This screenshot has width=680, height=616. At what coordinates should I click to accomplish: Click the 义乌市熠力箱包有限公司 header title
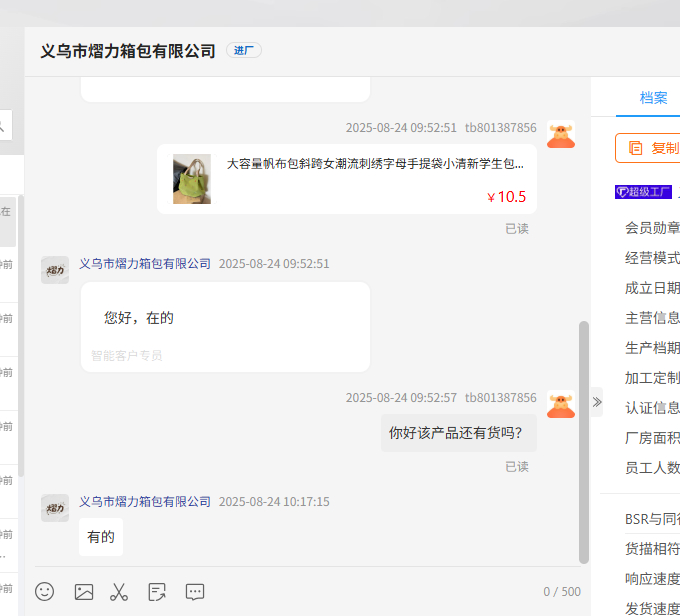(x=128, y=51)
